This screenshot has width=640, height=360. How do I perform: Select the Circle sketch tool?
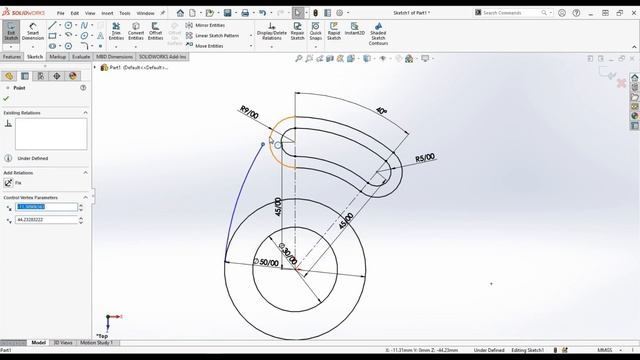point(68,26)
